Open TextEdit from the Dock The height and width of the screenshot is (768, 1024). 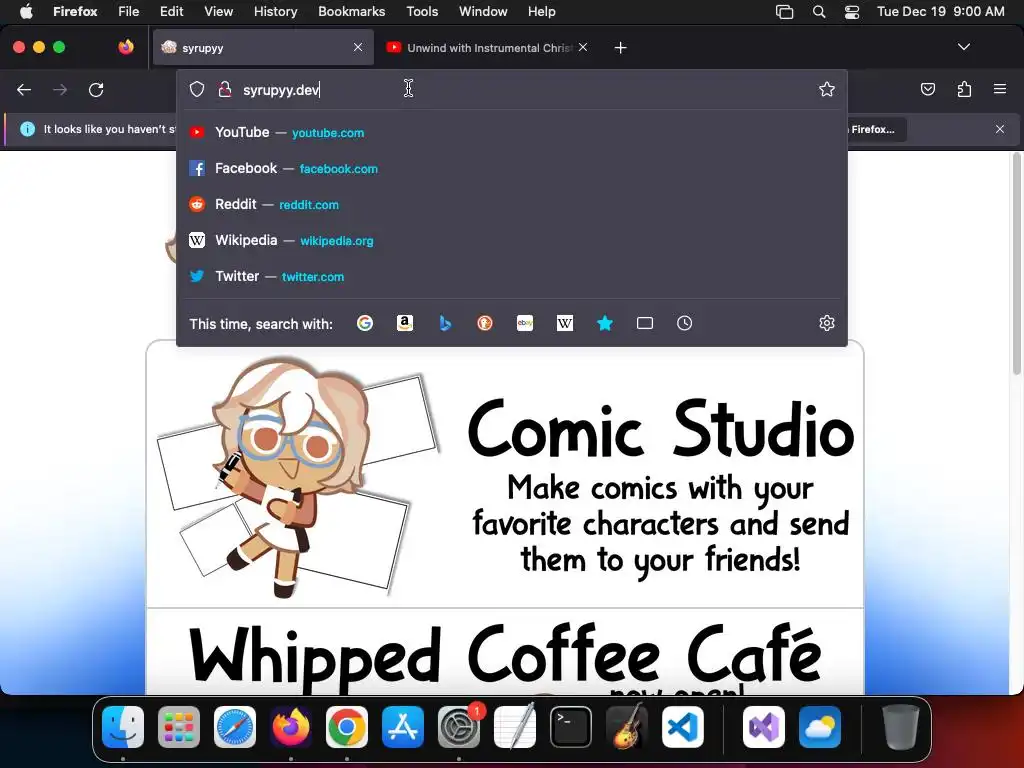(515, 727)
